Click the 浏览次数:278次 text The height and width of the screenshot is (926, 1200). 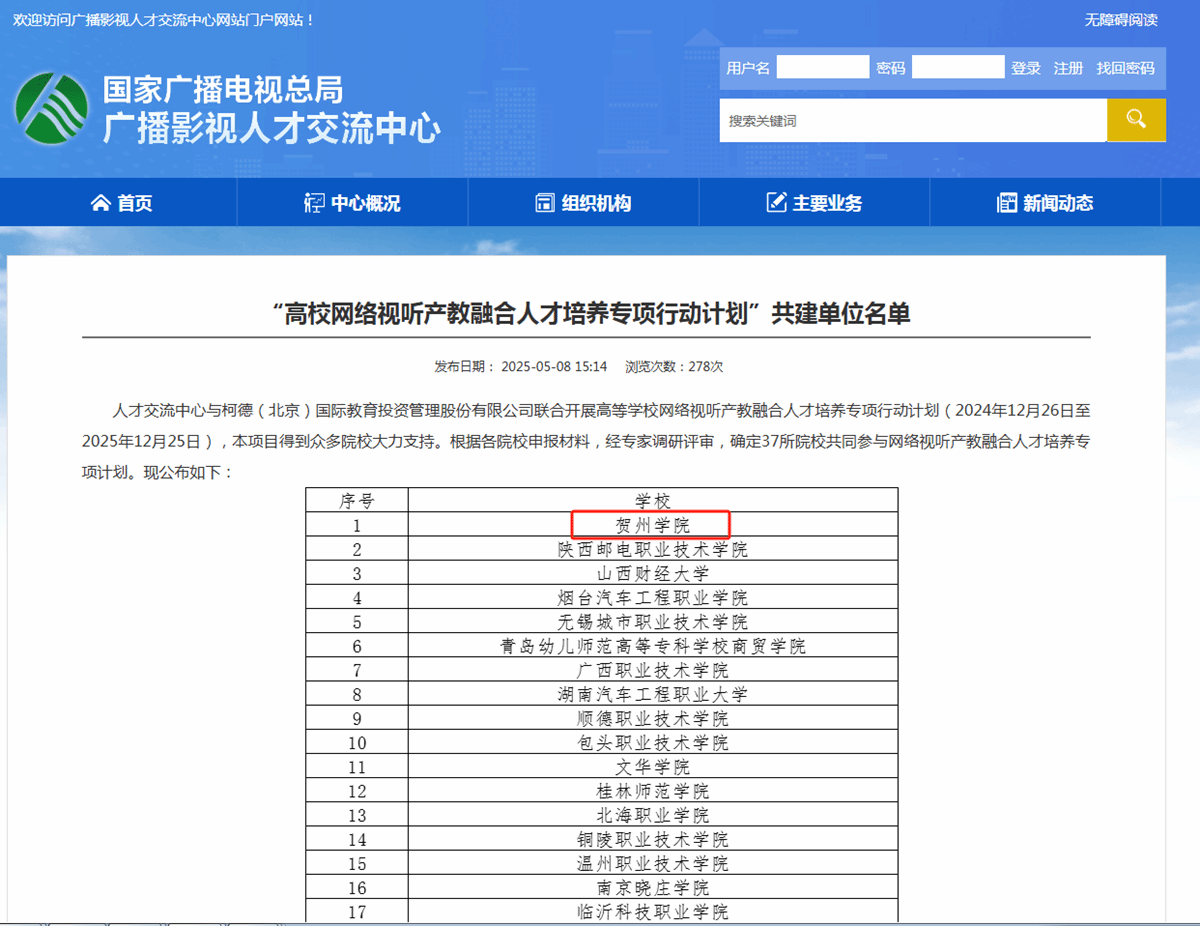pyautogui.click(x=674, y=367)
